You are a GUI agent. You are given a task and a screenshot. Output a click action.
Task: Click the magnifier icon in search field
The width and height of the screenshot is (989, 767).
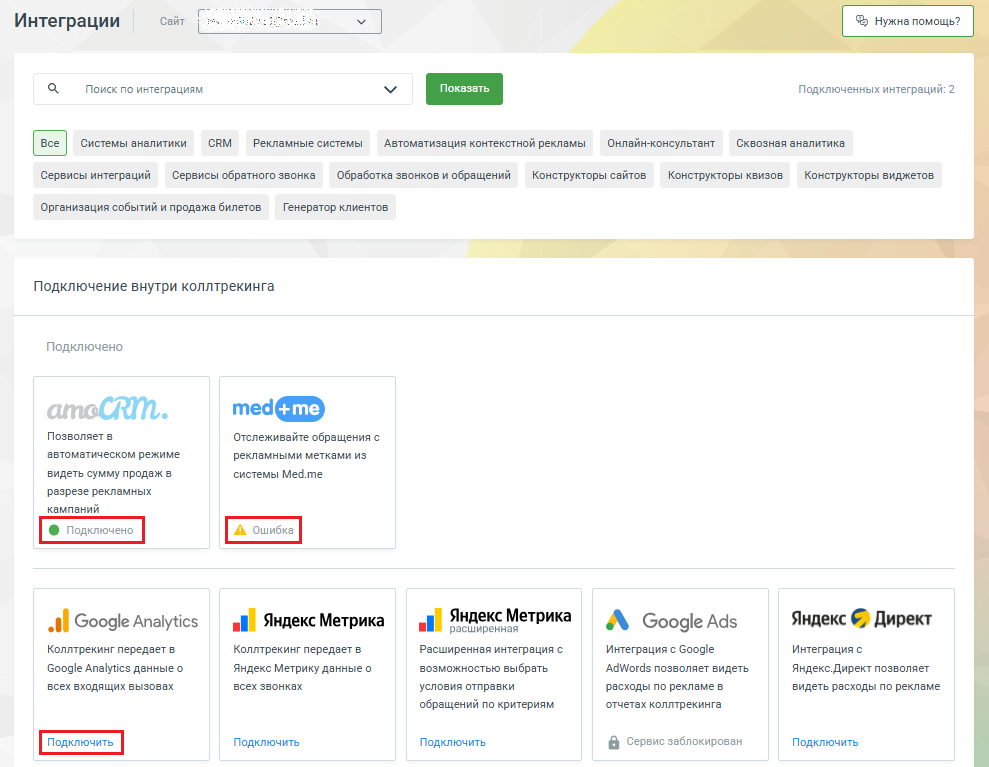coord(54,89)
